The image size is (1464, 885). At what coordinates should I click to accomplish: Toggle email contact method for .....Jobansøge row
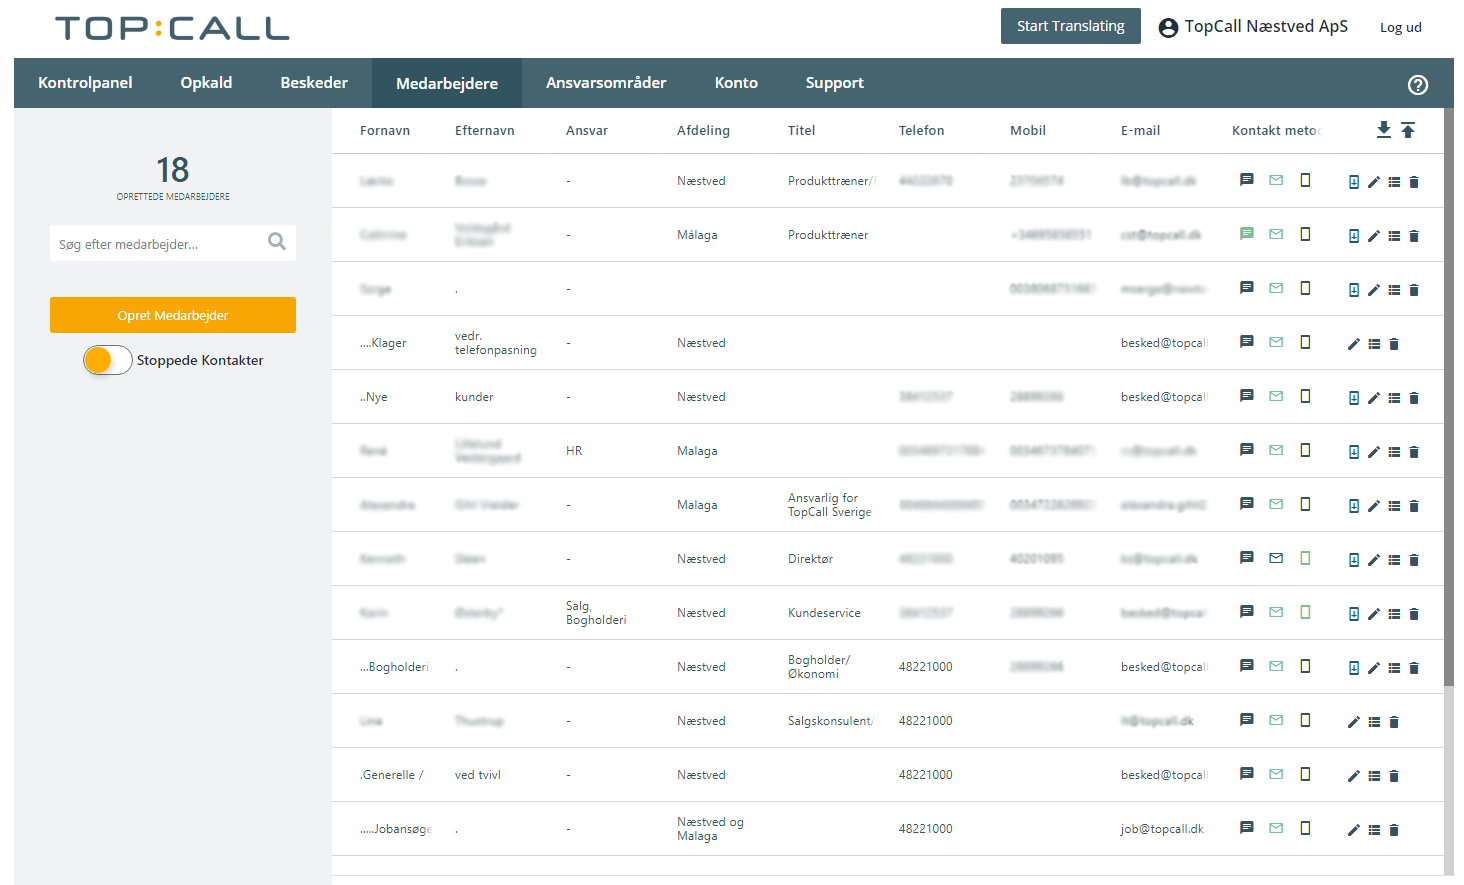1276,828
